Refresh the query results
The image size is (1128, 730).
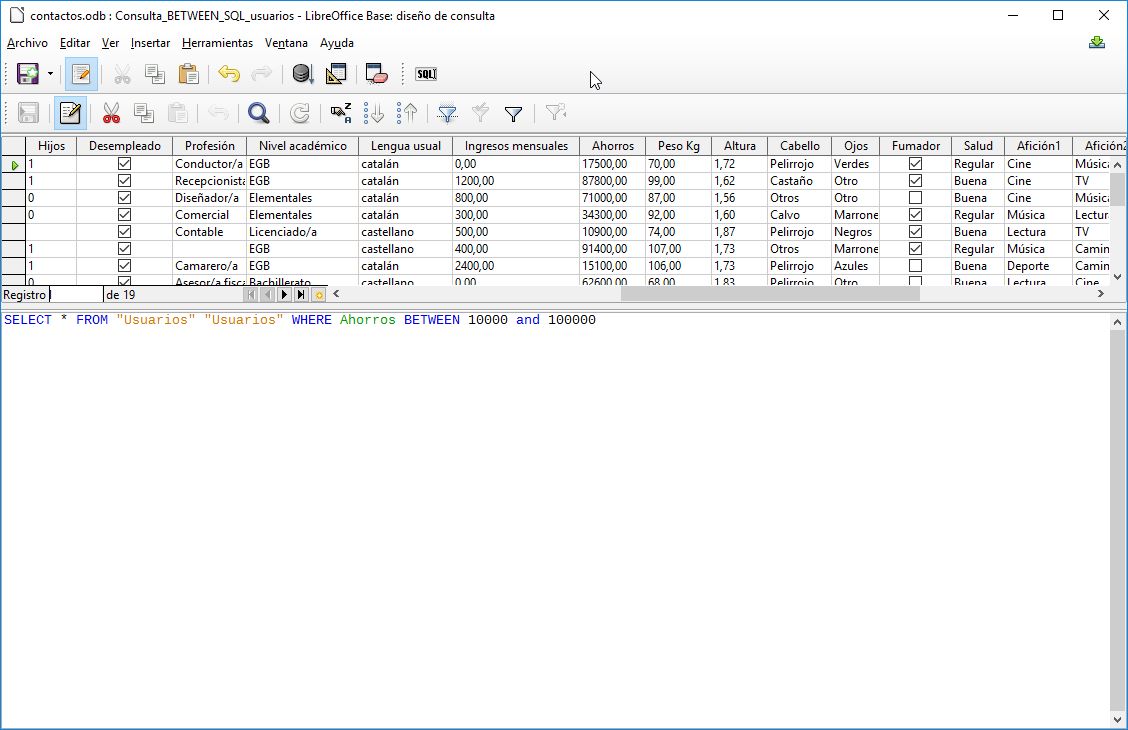pos(299,113)
